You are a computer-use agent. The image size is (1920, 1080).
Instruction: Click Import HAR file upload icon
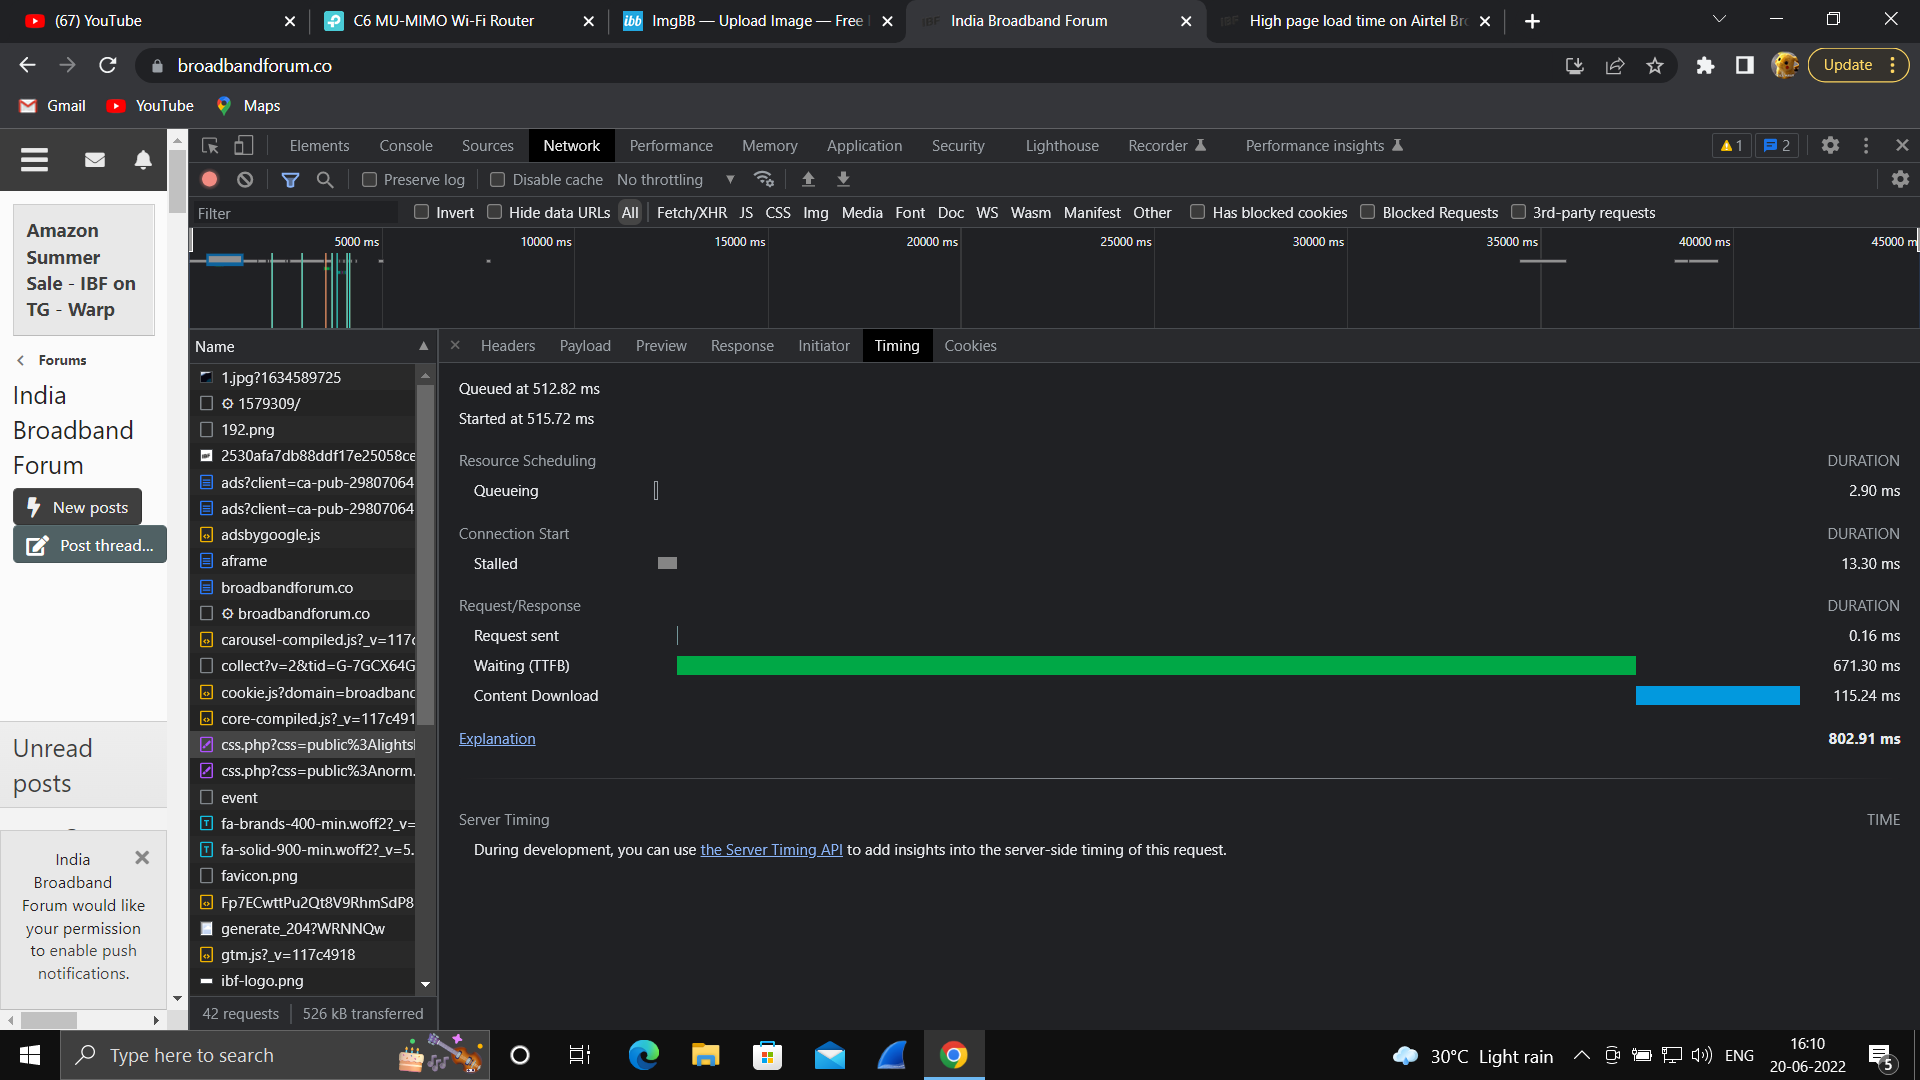808,179
